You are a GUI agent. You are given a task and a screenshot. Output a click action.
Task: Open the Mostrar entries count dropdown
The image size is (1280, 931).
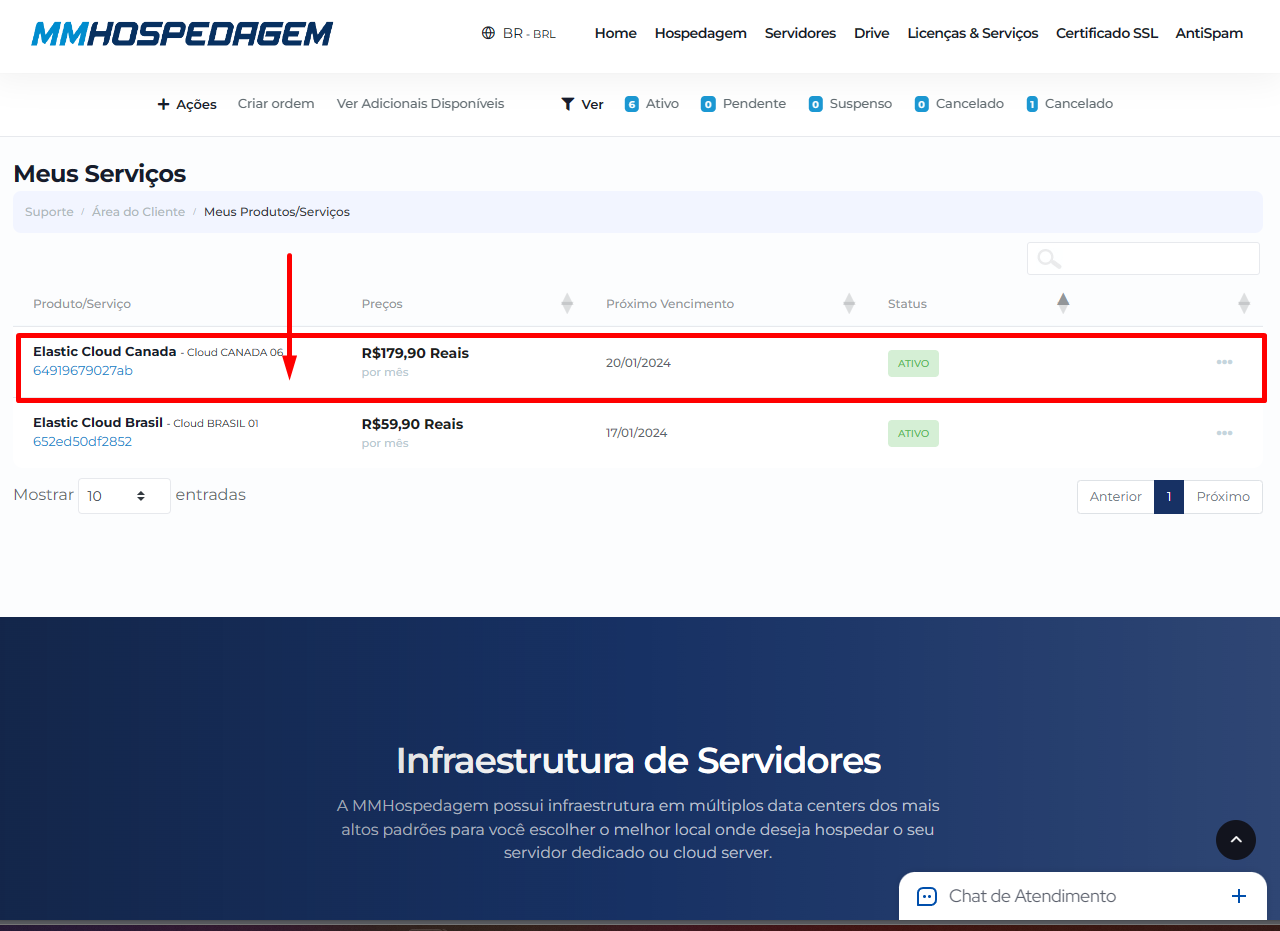[124, 496]
